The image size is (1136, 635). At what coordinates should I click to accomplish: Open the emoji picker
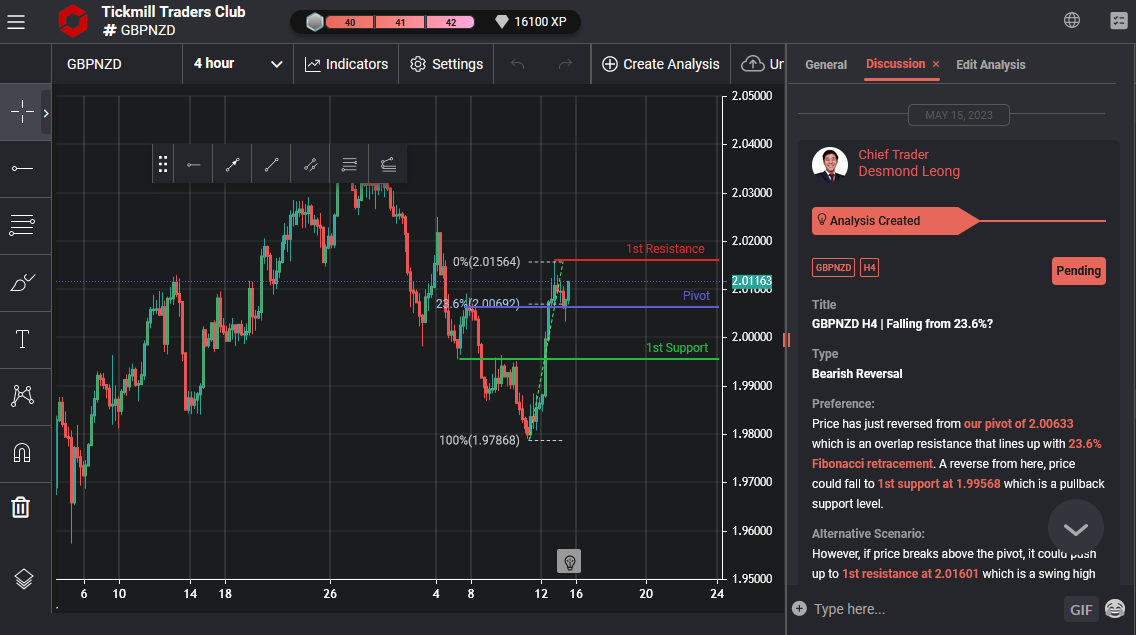click(x=1115, y=608)
